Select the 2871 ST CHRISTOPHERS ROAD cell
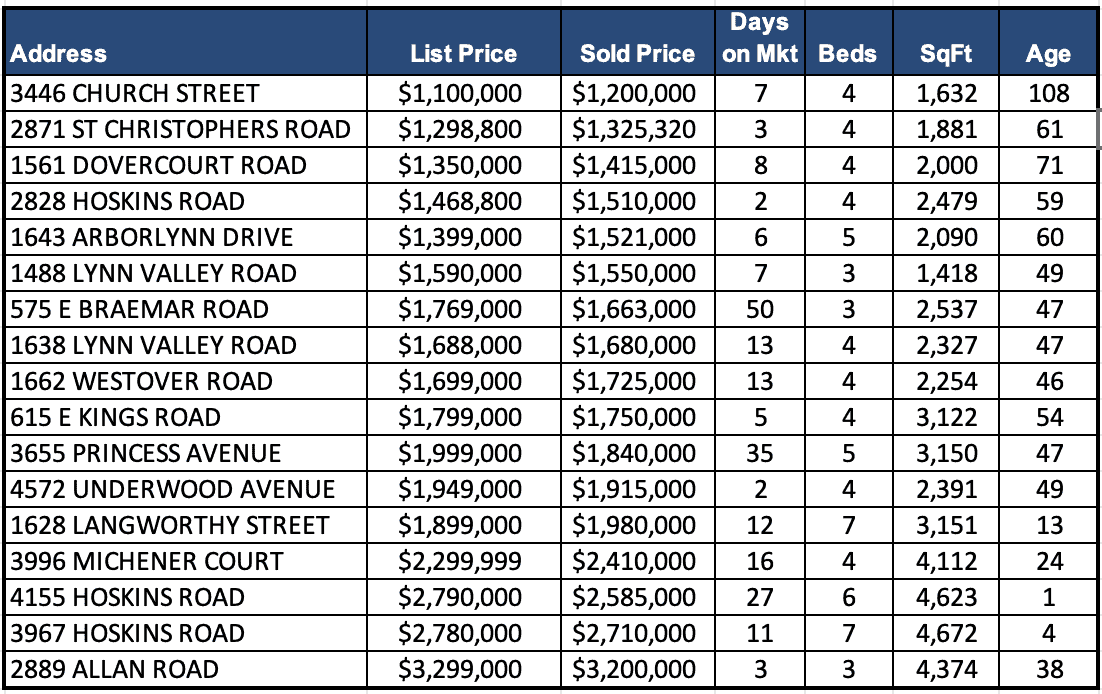 (181, 130)
